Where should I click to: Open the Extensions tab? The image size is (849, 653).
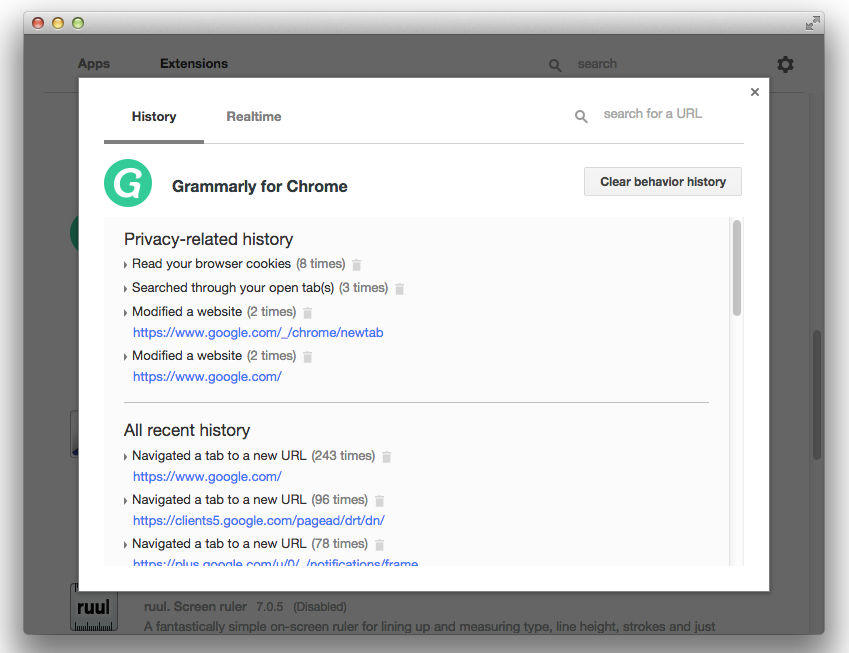tap(193, 63)
